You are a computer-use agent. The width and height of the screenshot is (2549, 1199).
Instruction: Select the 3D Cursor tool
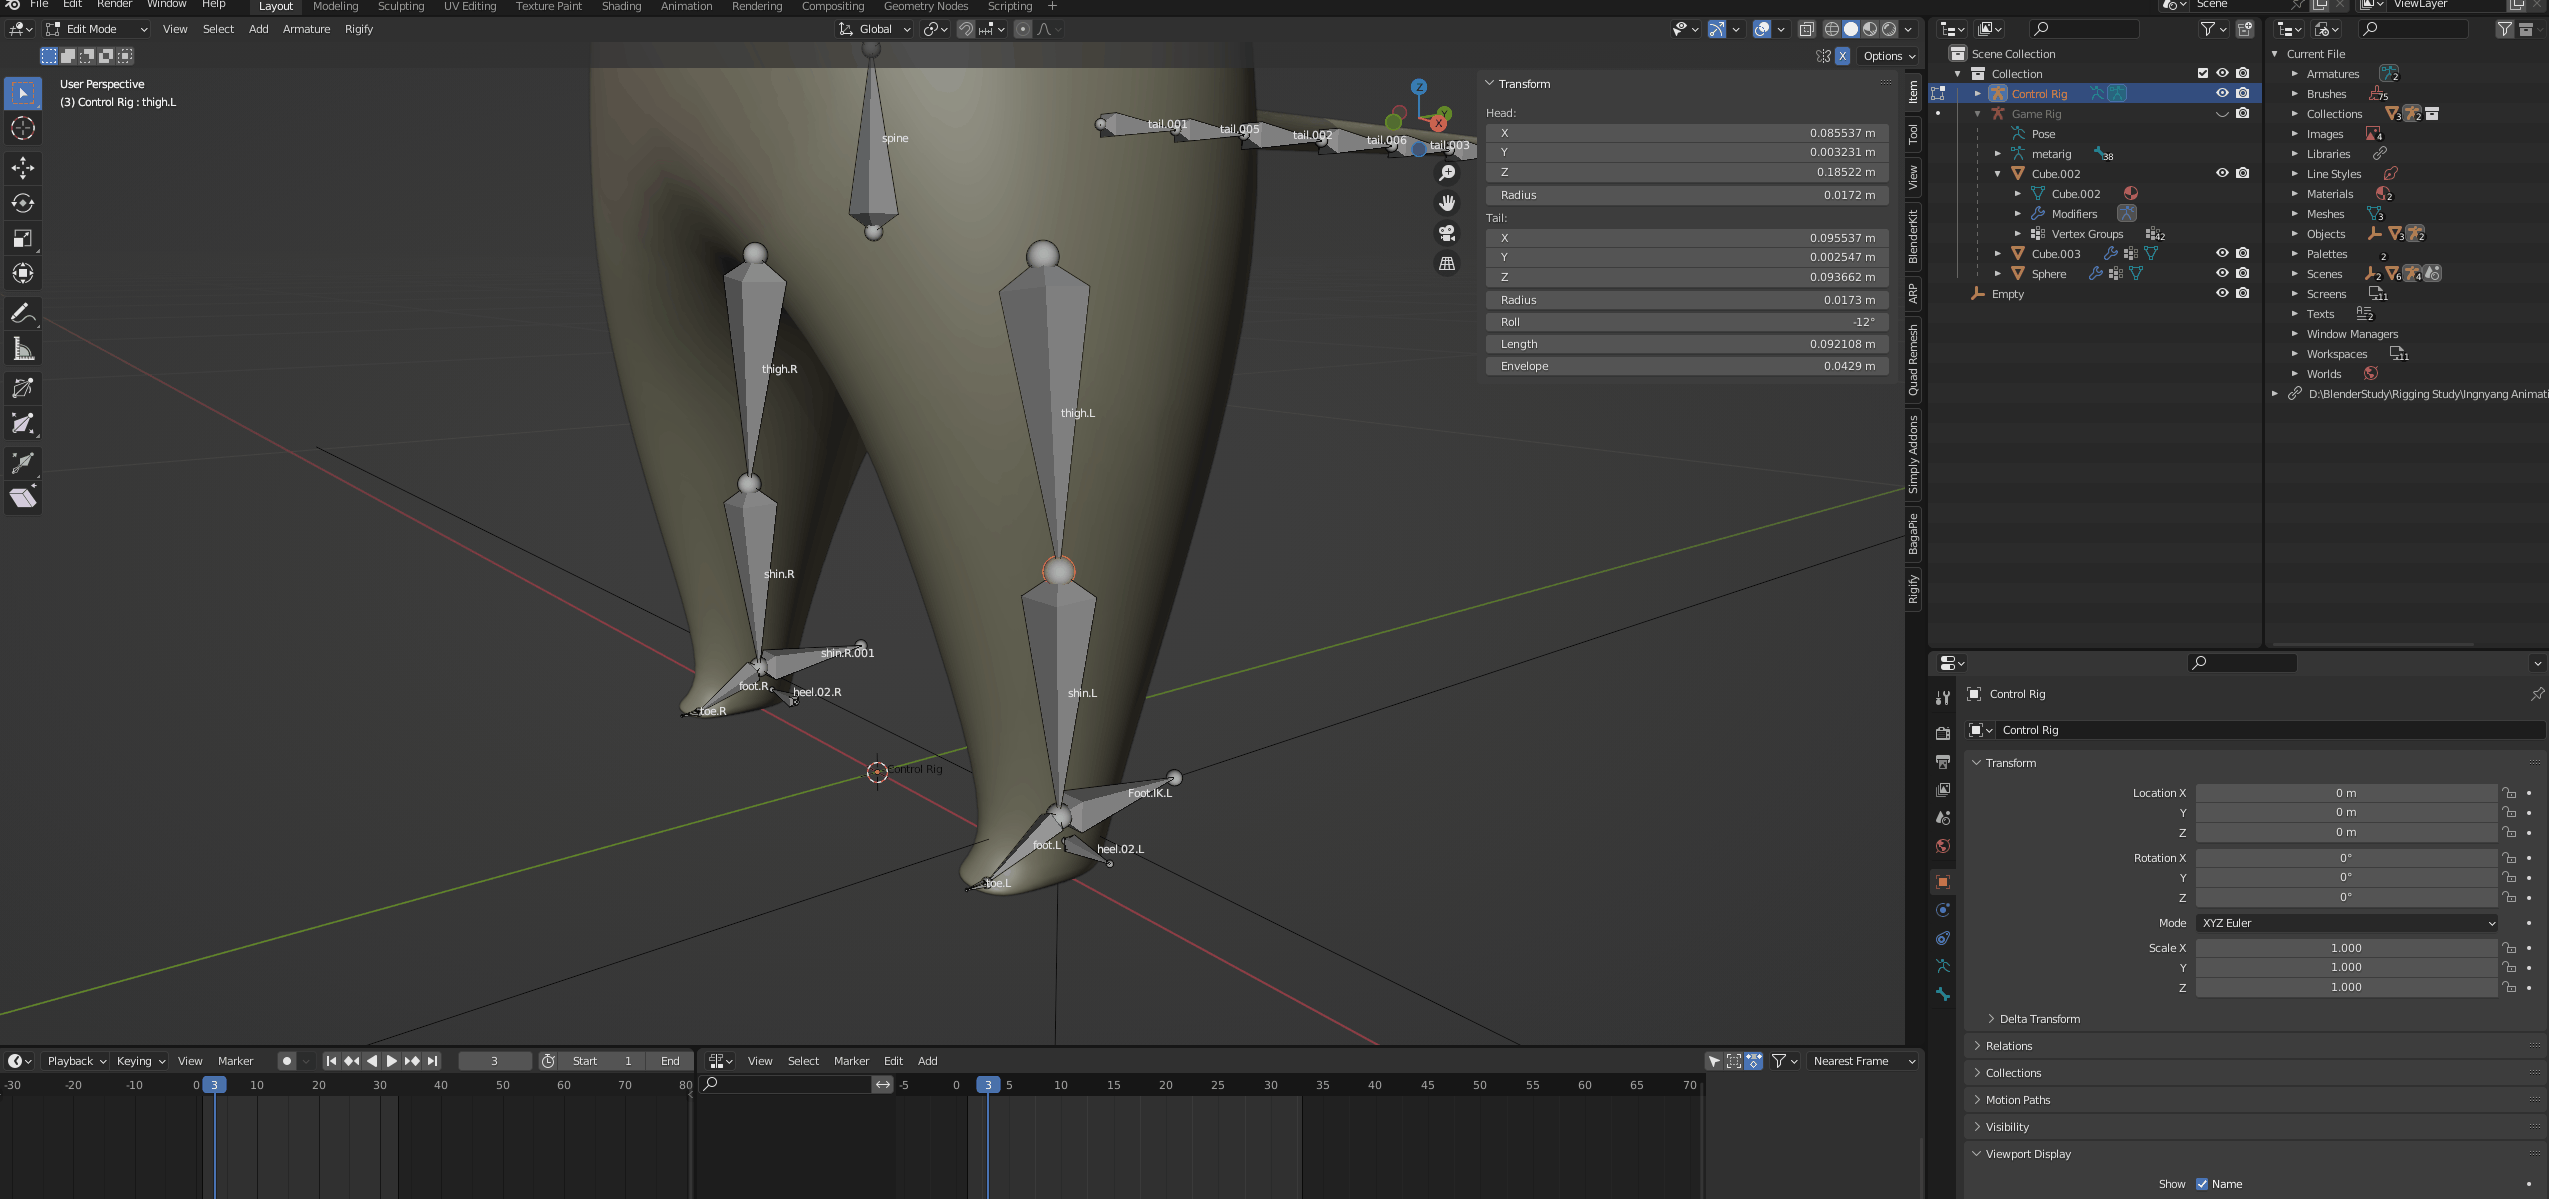23,128
